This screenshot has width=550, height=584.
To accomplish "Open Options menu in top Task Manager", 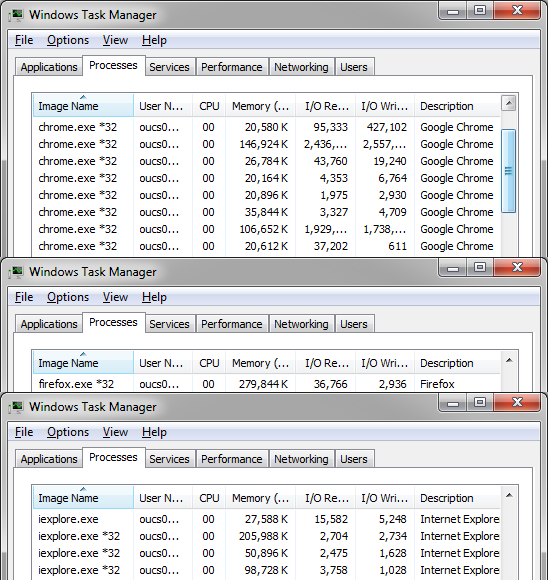I will [x=68, y=40].
